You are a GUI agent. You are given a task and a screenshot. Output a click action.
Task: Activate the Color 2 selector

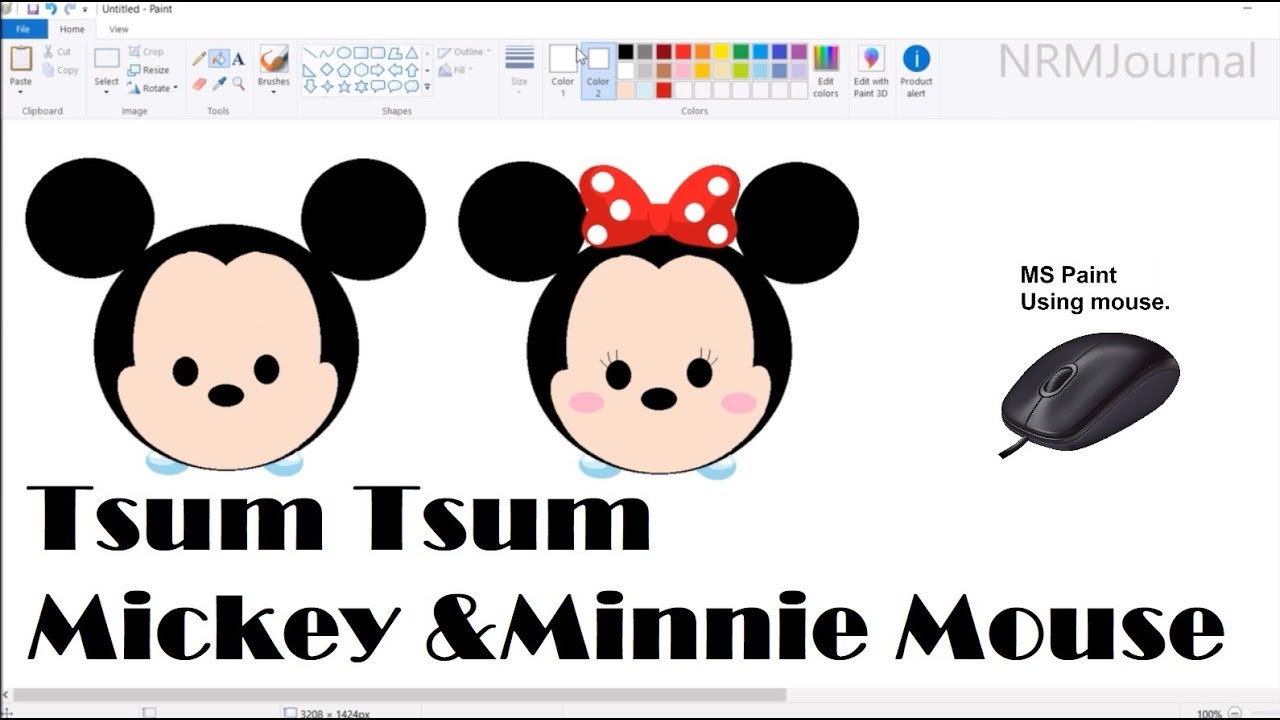(x=598, y=71)
